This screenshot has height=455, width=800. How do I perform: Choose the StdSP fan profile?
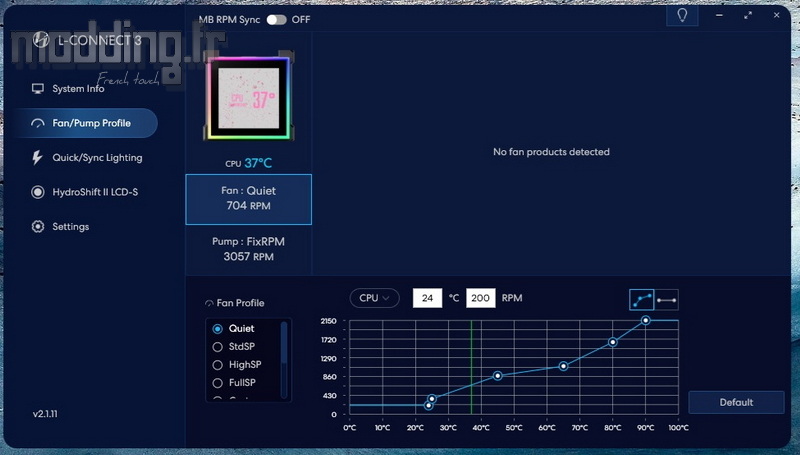coord(219,347)
